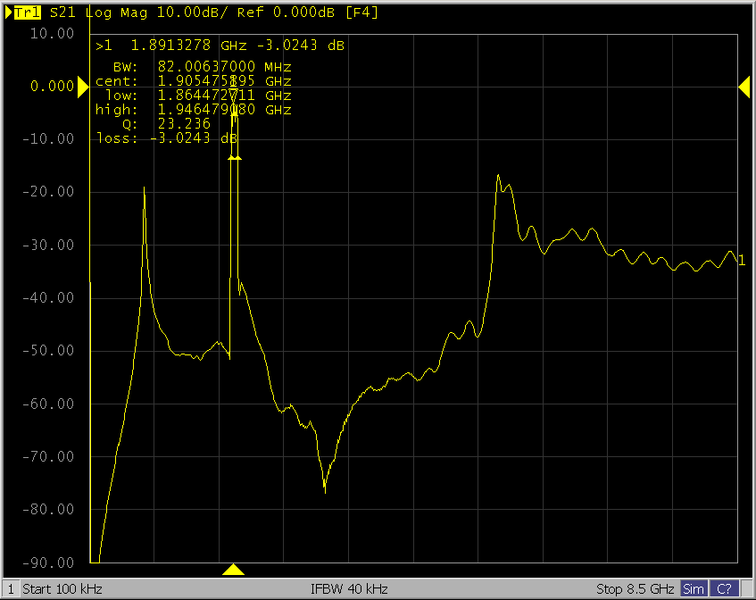This screenshot has width=756, height=600.
Task: Click the trace 1 end label at right edge
Action: (x=741, y=261)
